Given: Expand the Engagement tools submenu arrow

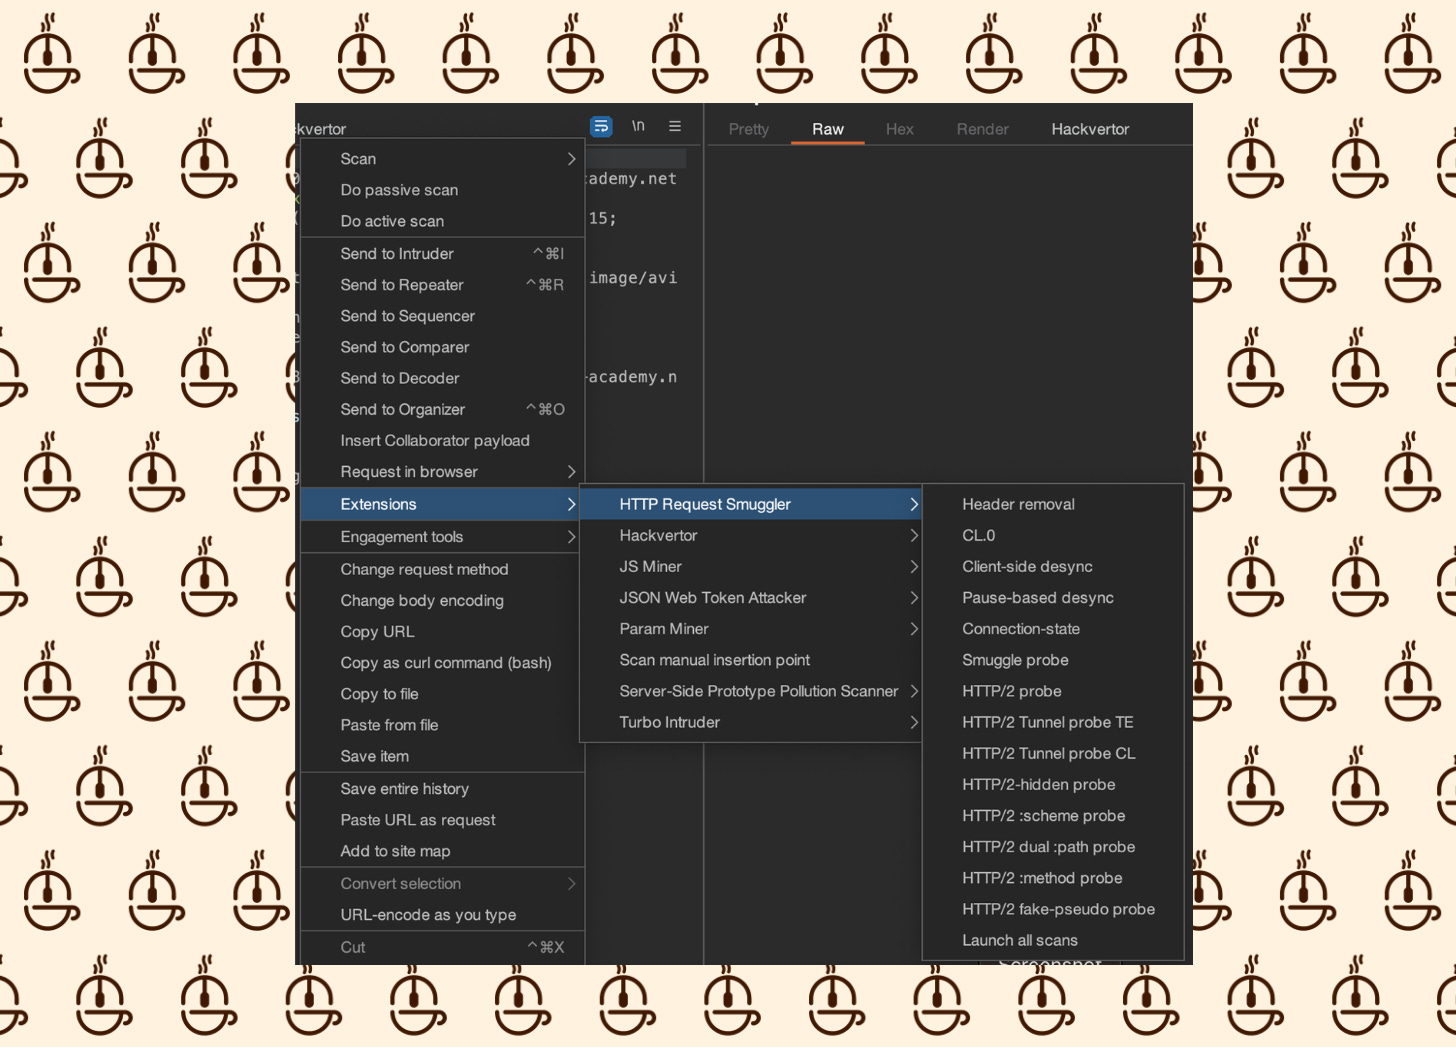Looking at the screenshot, I should pos(571,537).
